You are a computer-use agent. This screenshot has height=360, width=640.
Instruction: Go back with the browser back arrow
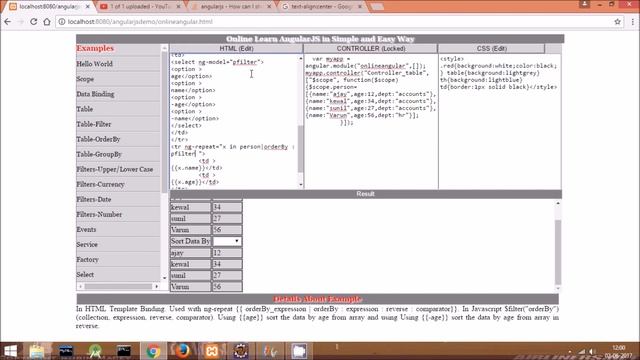click(7, 22)
